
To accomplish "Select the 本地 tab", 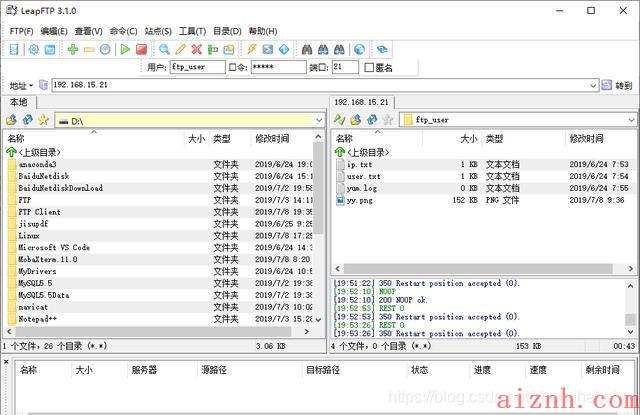I will pos(19,102).
